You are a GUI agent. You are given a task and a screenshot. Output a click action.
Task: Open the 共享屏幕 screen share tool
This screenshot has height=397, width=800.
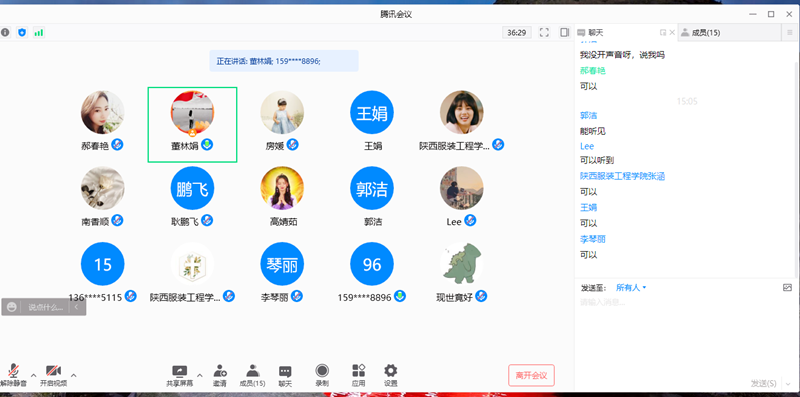pyautogui.click(x=180, y=376)
